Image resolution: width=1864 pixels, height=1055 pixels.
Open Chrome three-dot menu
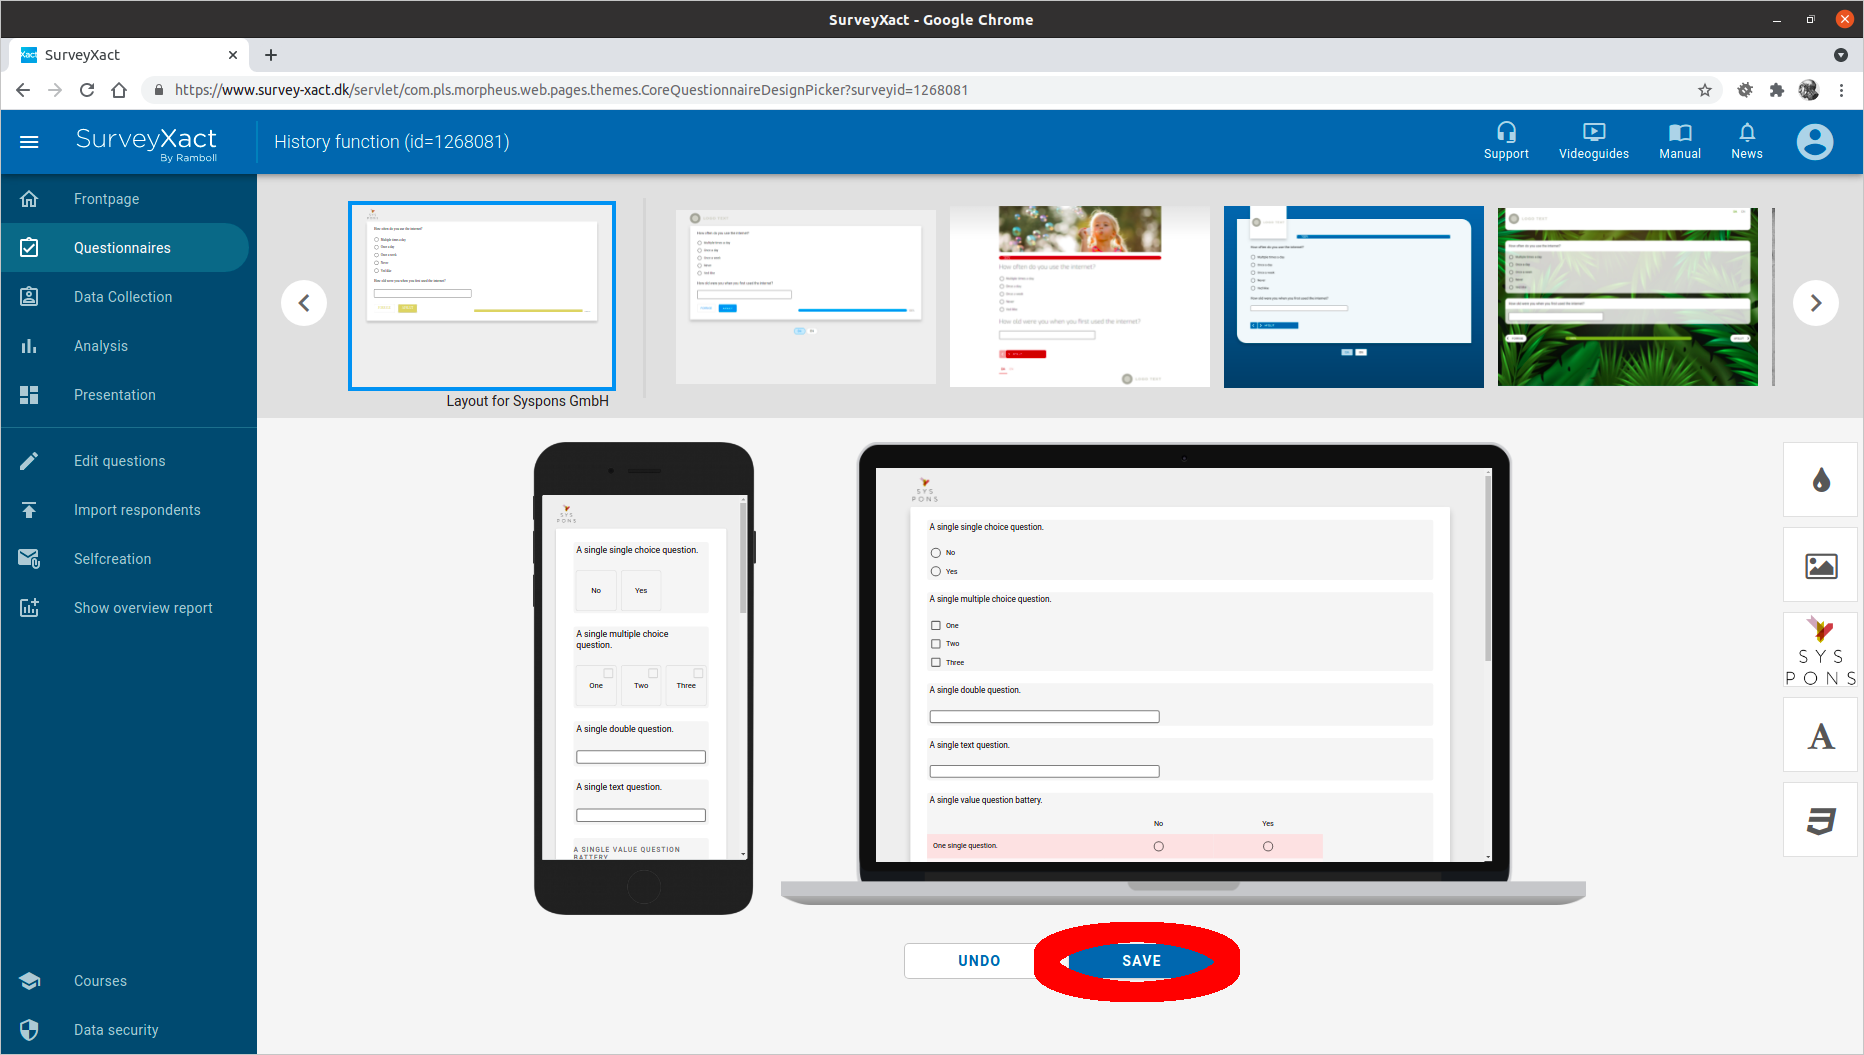tap(1841, 90)
